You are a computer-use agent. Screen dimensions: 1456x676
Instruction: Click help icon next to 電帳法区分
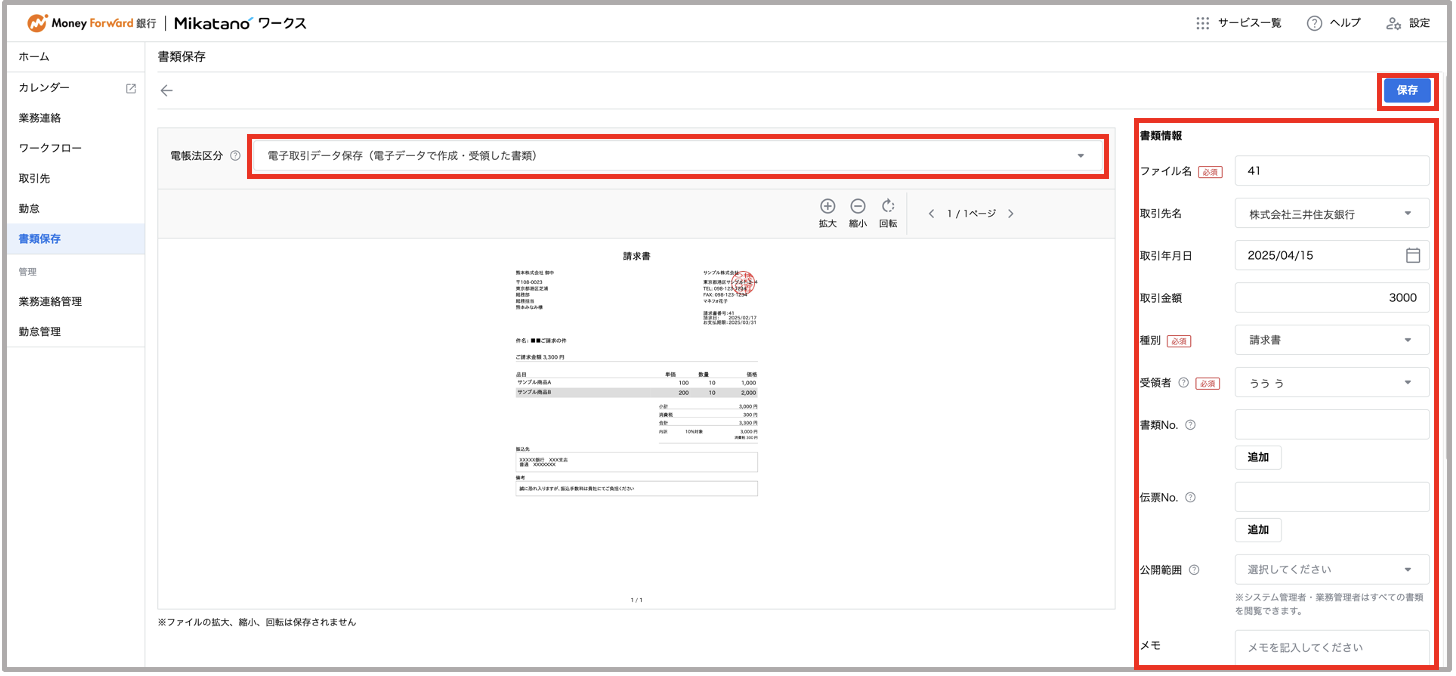point(235,156)
